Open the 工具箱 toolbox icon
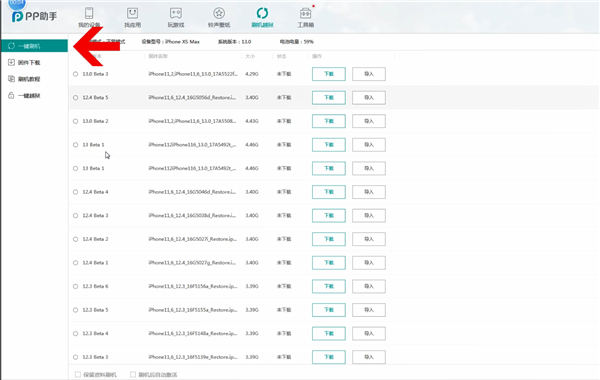 pyautogui.click(x=305, y=13)
